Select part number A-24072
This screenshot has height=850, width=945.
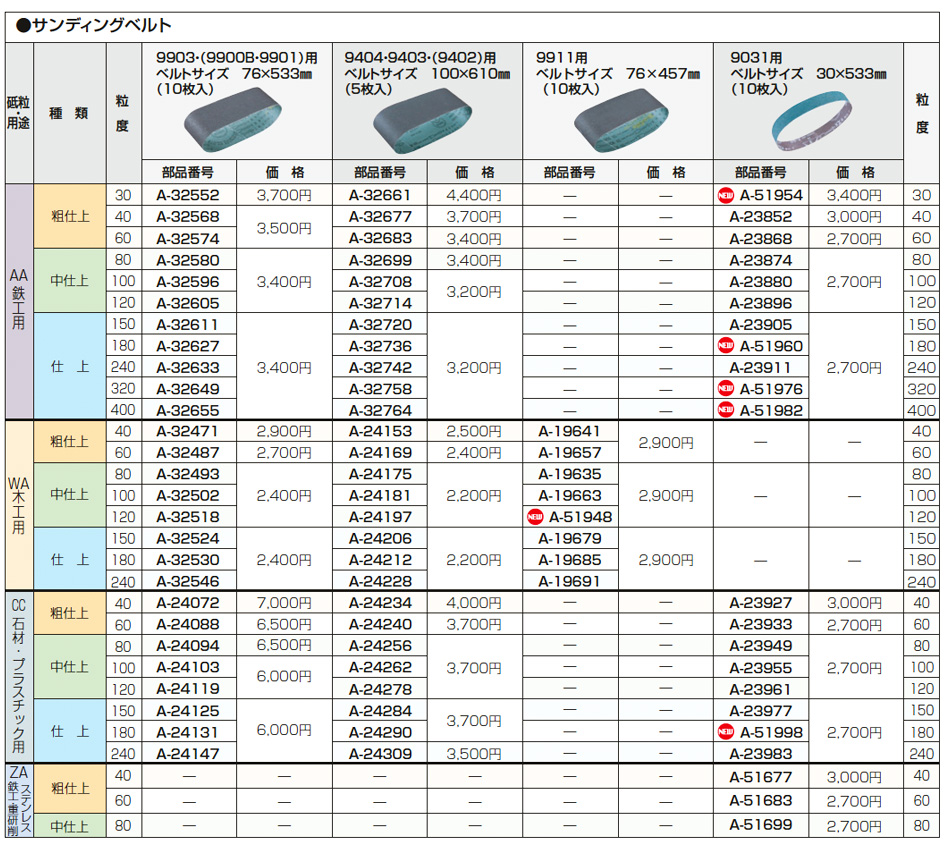[x=188, y=603]
